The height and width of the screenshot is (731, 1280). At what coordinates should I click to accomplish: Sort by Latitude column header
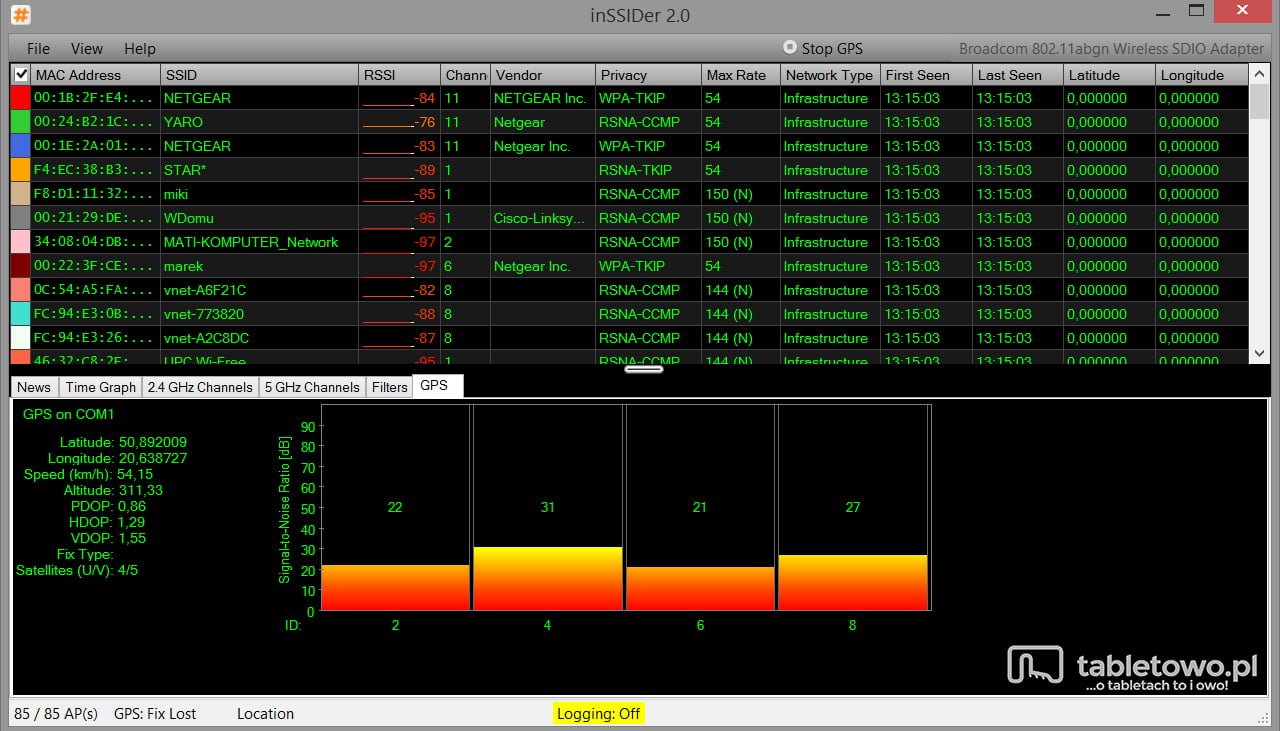tap(1110, 75)
